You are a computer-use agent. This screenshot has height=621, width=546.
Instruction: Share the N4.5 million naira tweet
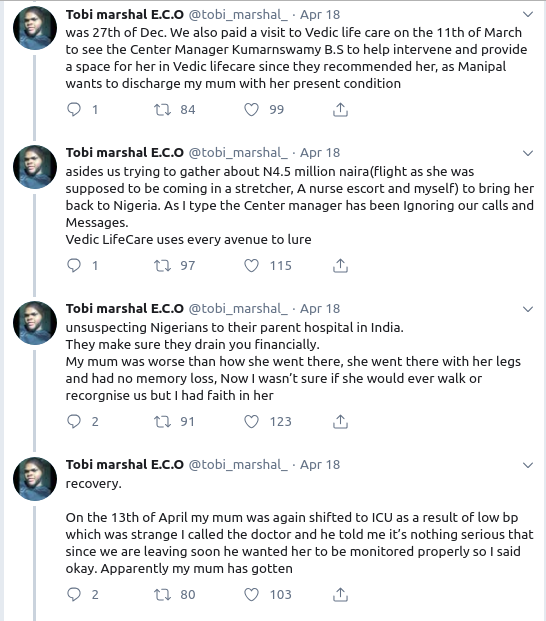[340, 265]
